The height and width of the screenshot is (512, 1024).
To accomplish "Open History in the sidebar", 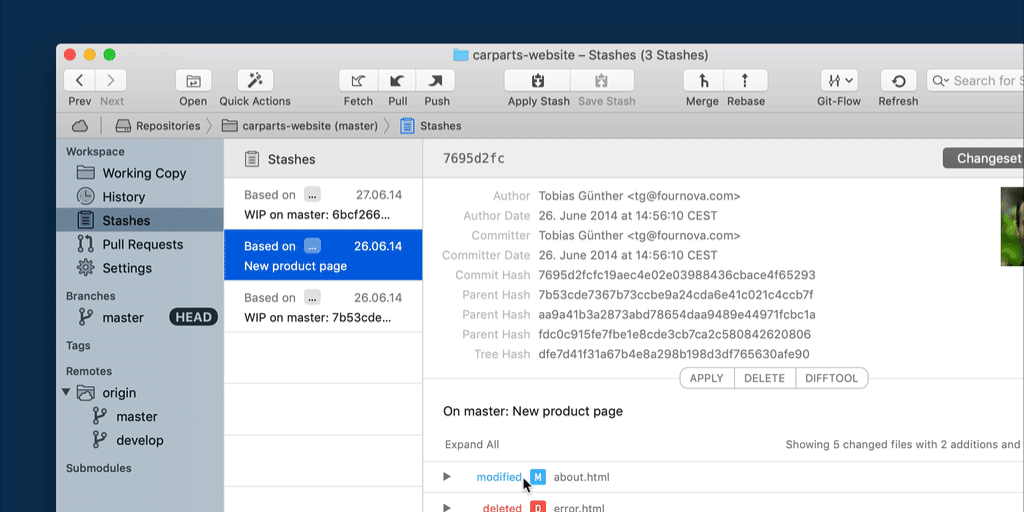I will coord(123,197).
